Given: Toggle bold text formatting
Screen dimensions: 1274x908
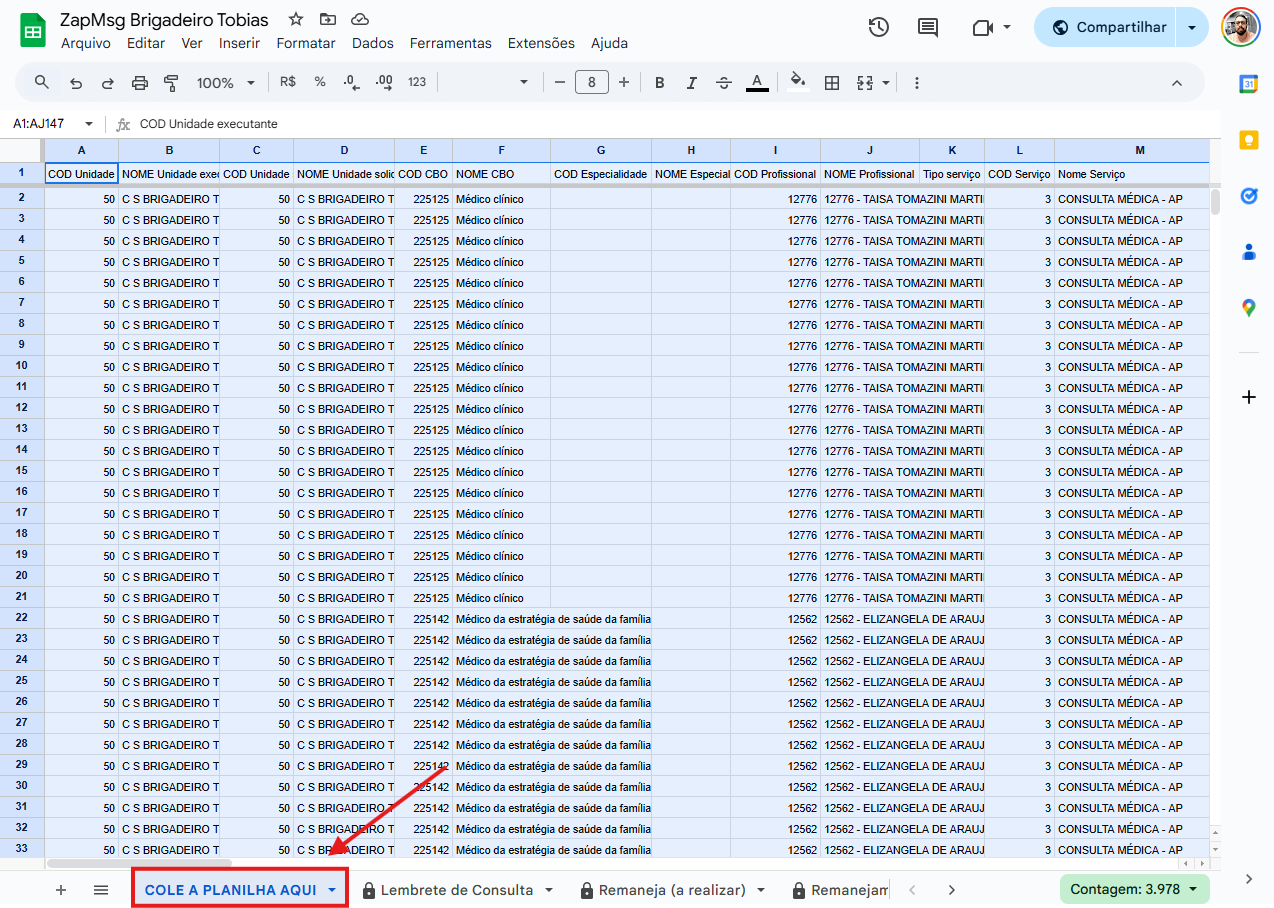Looking at the screenshot, I should point(659,83).
